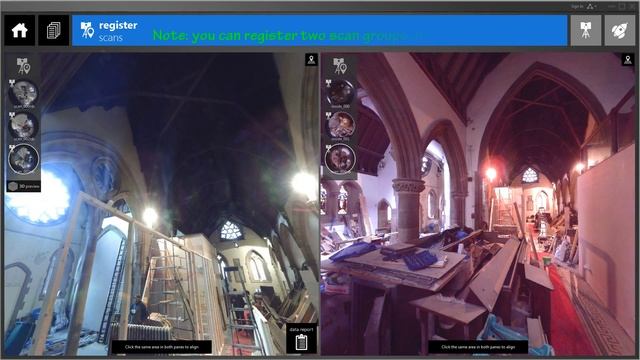Toggle the 3D preview button
The height and width of the screenshot is (360, 640).
click(24, 186)
